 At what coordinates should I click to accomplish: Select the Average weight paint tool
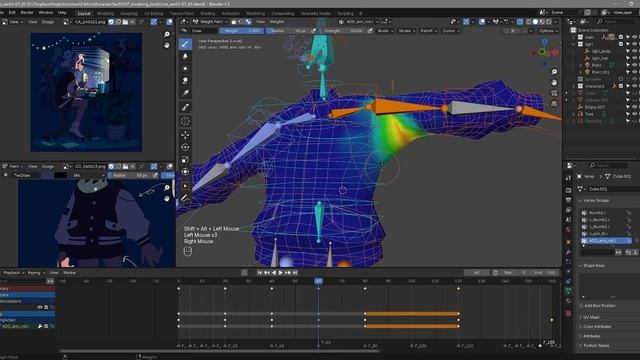click(x=185, y=68)
